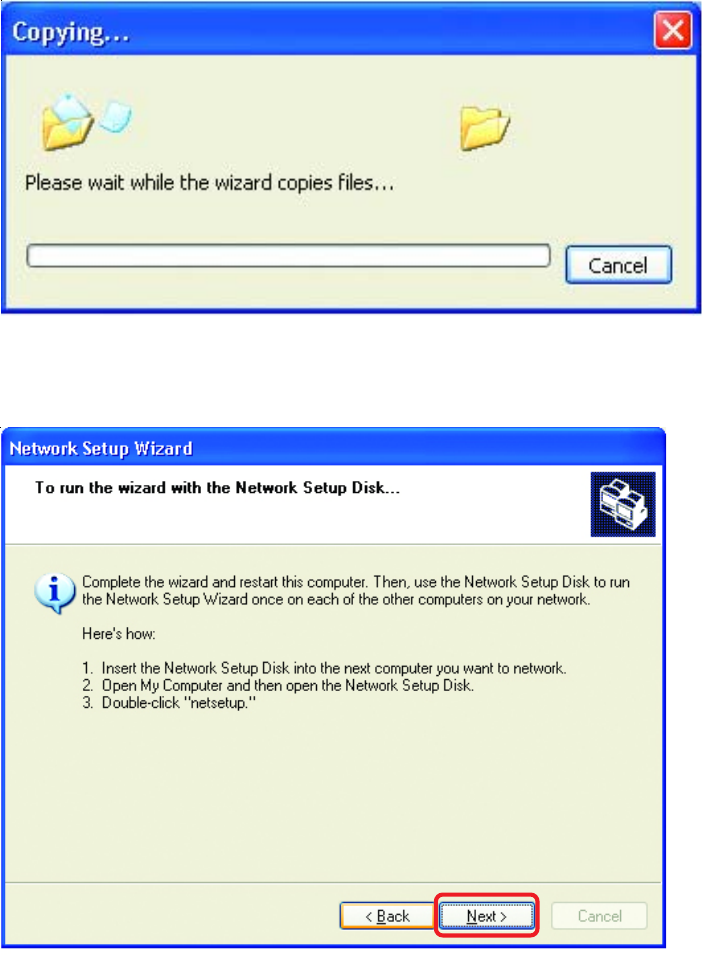702x955 pixels.
Task: Click the 'Complete the wizard and restart' paragraph
Action: (x=356, y=590)
